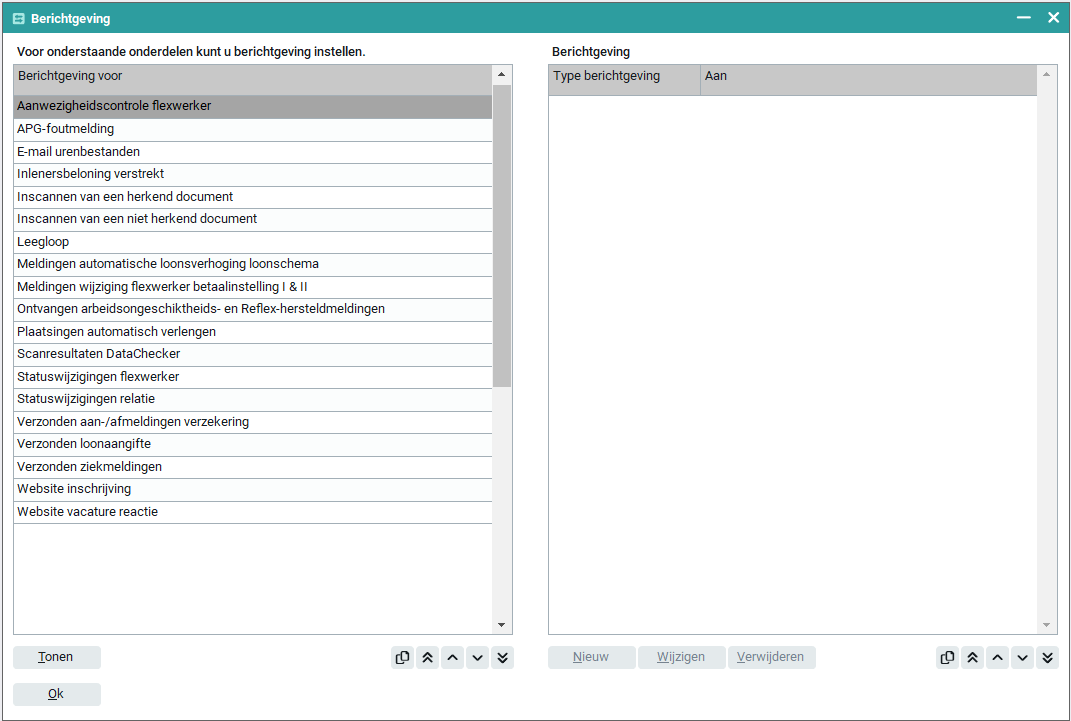Confirm with the Ok button
This screenshot has width=1071, height=721.
tap(57, 694)
